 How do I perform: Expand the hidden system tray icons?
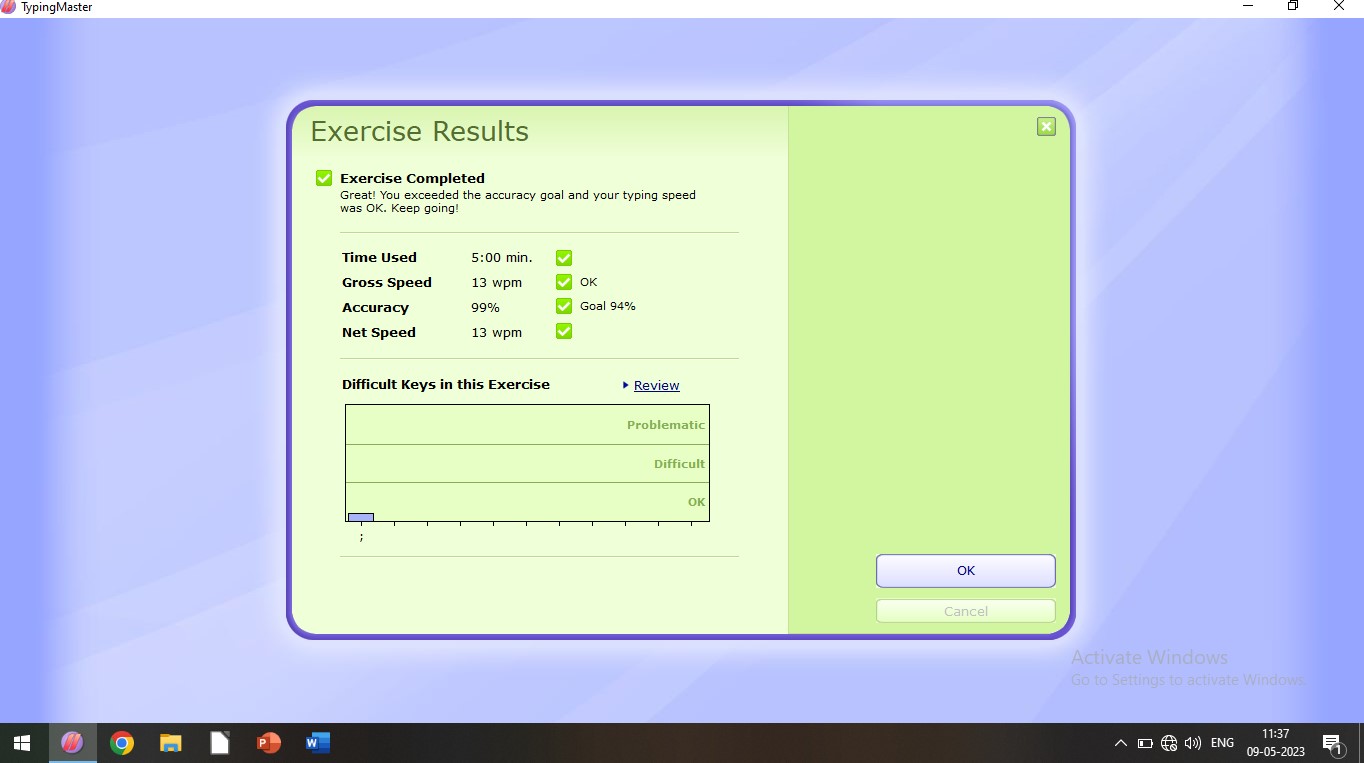coord(1120,743)
